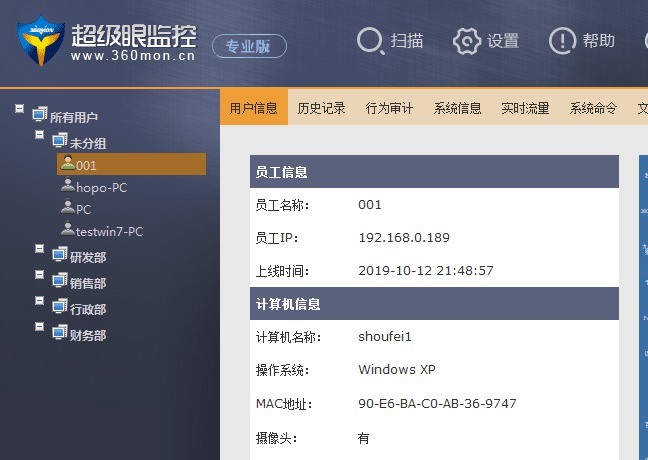The width and height of the screenshot is (648, 460).
Task: Click the 专业版 edition badge
Action: click(249, 46)
